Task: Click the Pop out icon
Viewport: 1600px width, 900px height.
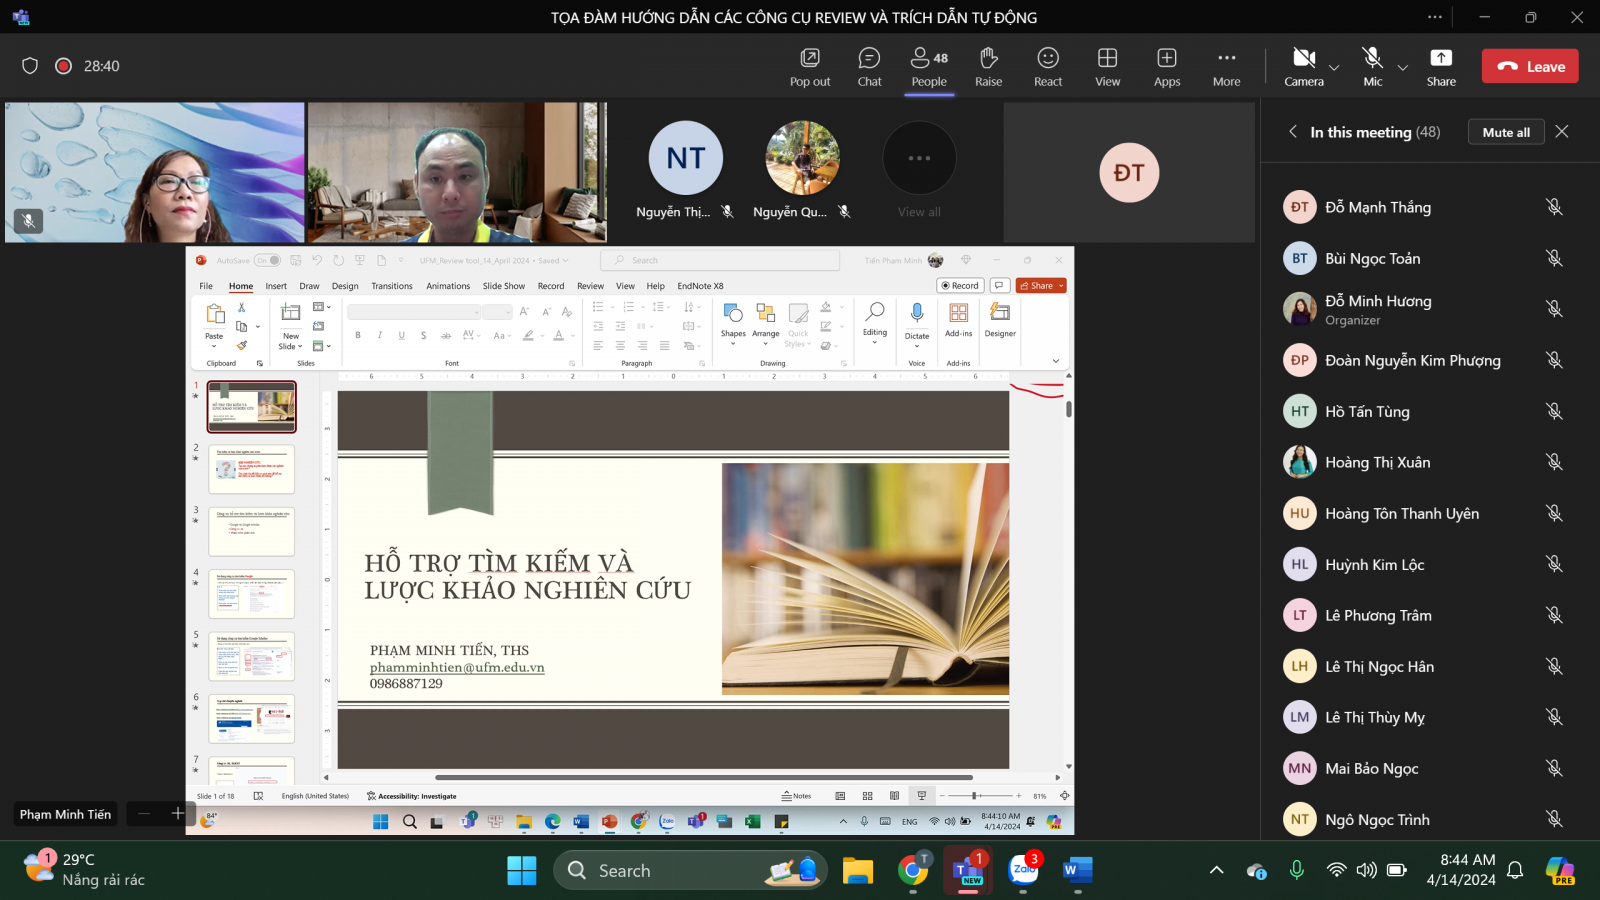Action: (x=809, y=66)
